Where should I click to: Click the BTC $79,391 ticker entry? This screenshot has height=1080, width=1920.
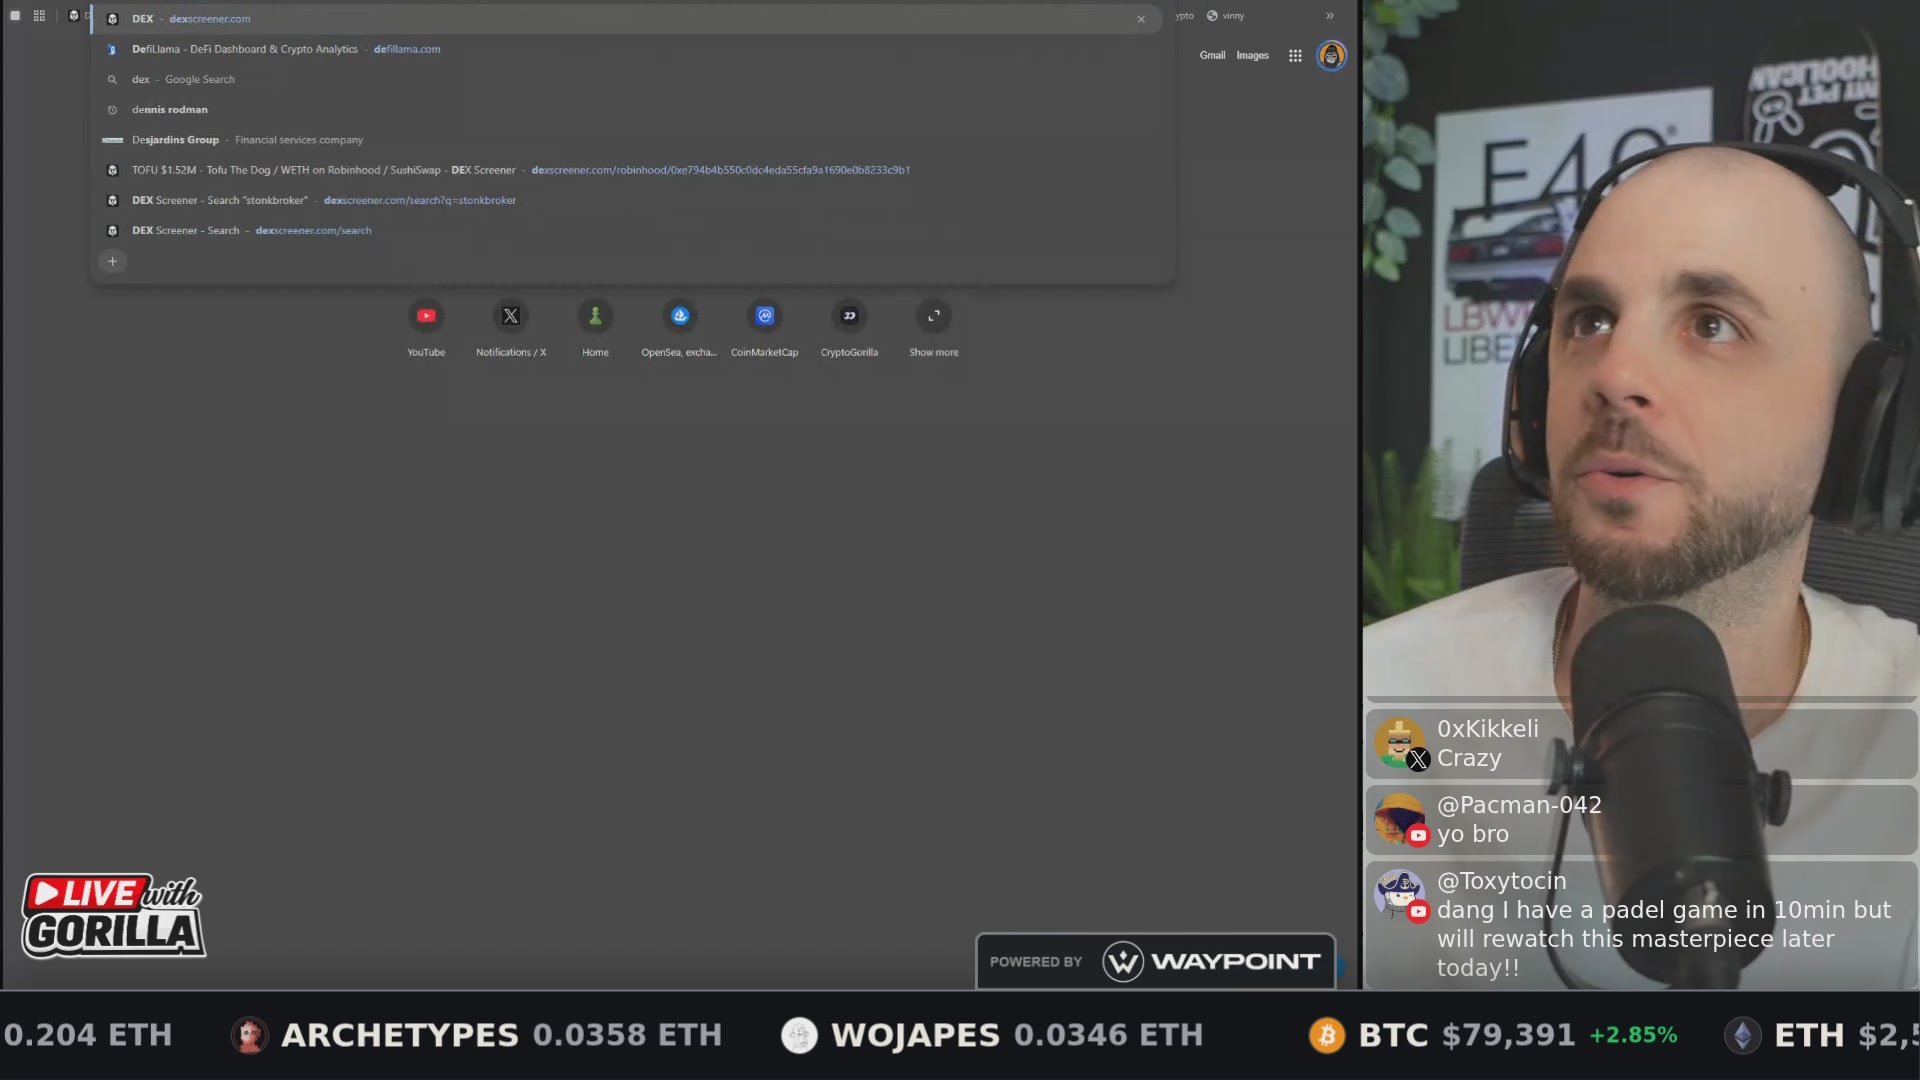1494,1035
